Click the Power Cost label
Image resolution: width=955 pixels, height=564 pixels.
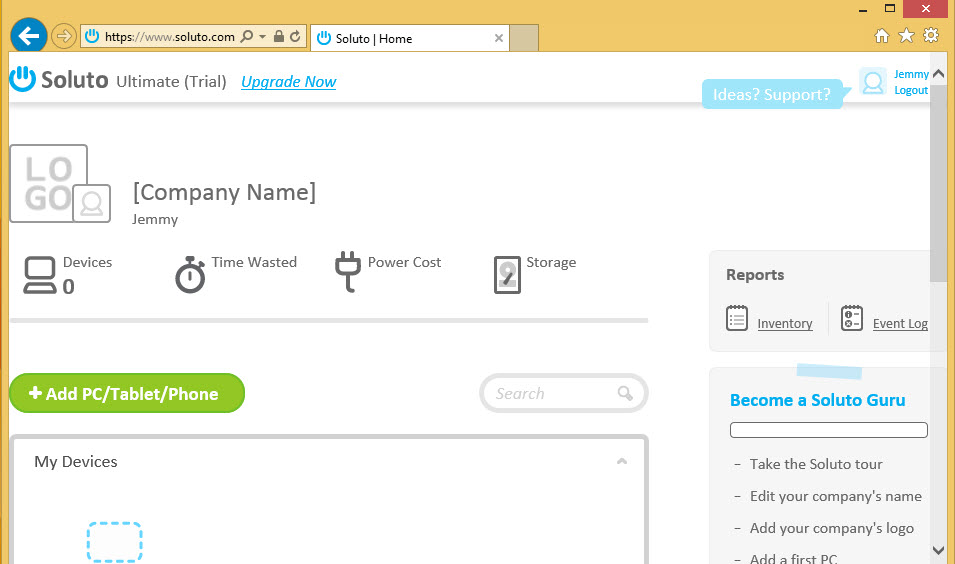[404, 263]
